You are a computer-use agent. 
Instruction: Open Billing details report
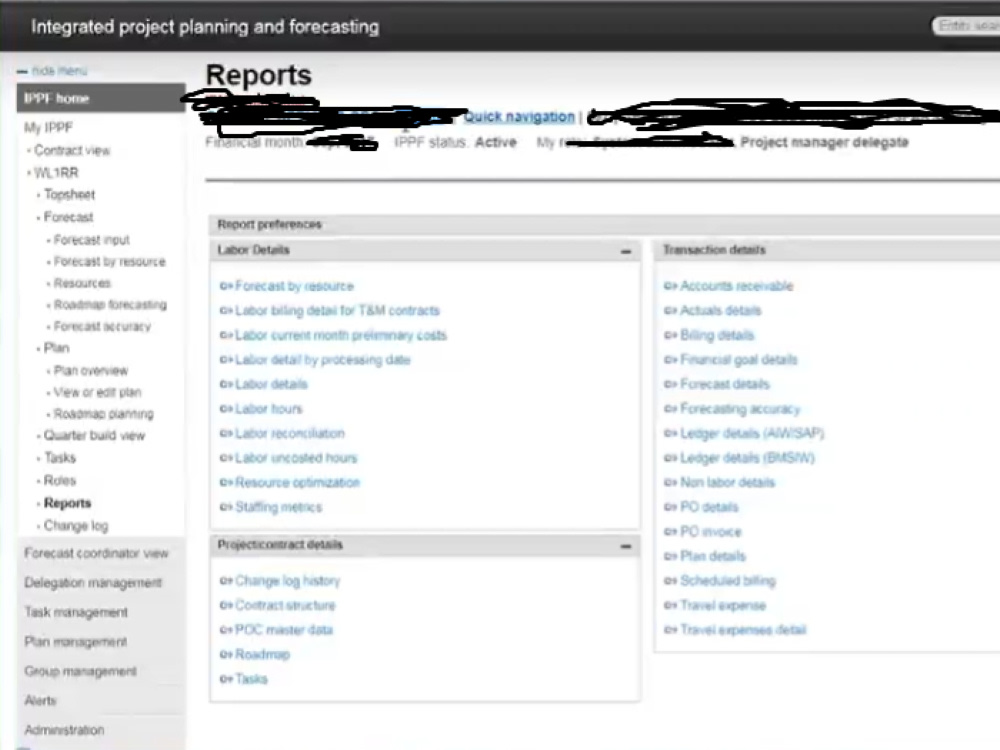[717, 335]
